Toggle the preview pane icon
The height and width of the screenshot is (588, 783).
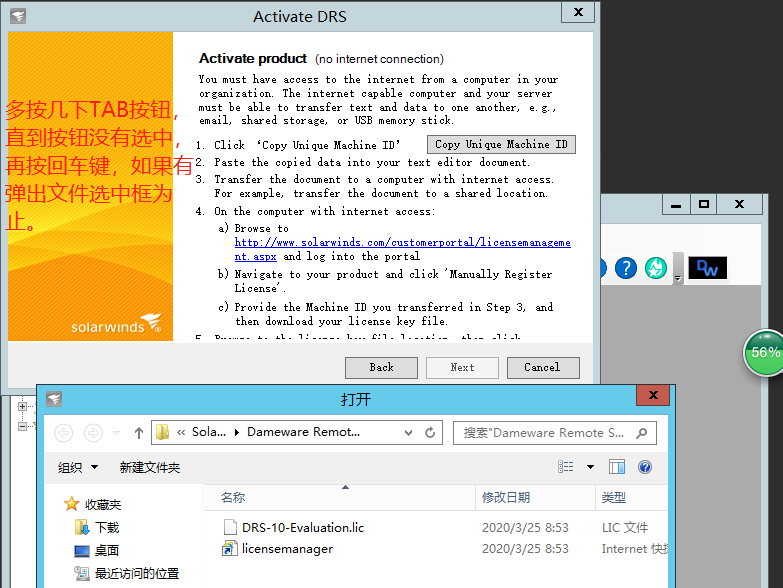point(617,467)
